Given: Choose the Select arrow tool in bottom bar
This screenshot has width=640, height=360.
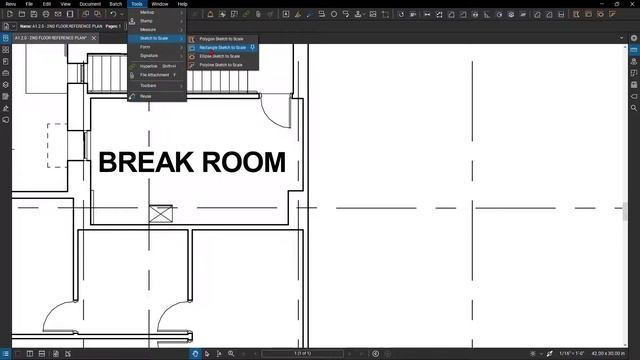Looking at the screenshot, I should [207, 354].
